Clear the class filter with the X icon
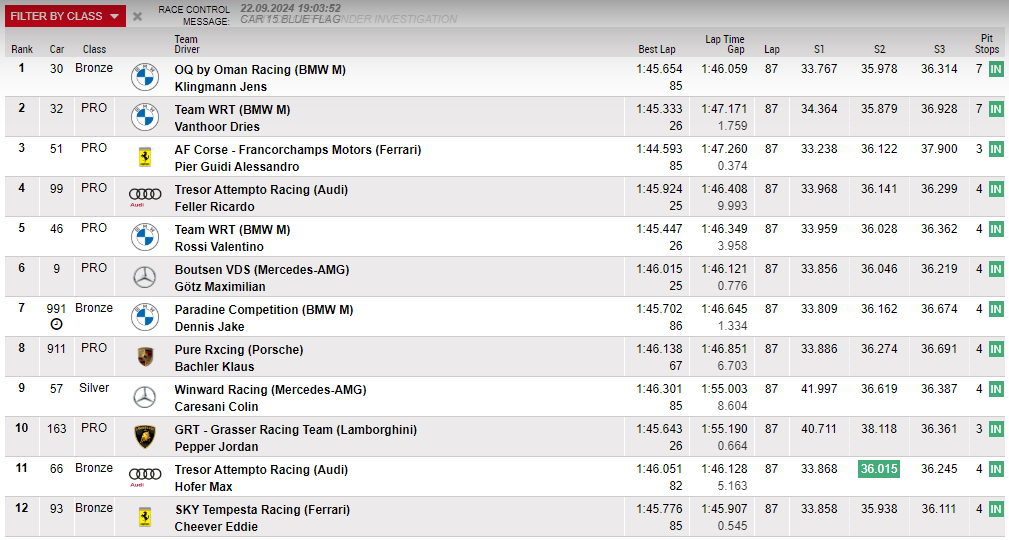 (x=137, y=17)
